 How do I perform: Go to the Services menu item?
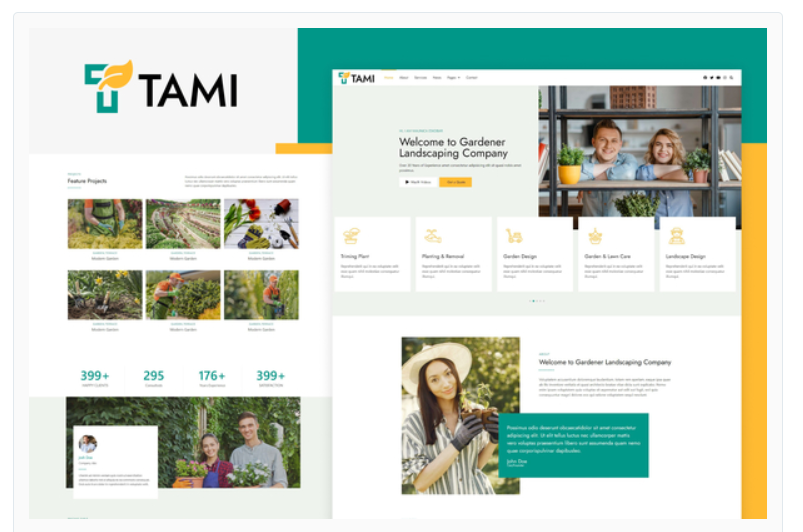click(x=420, y=78)
